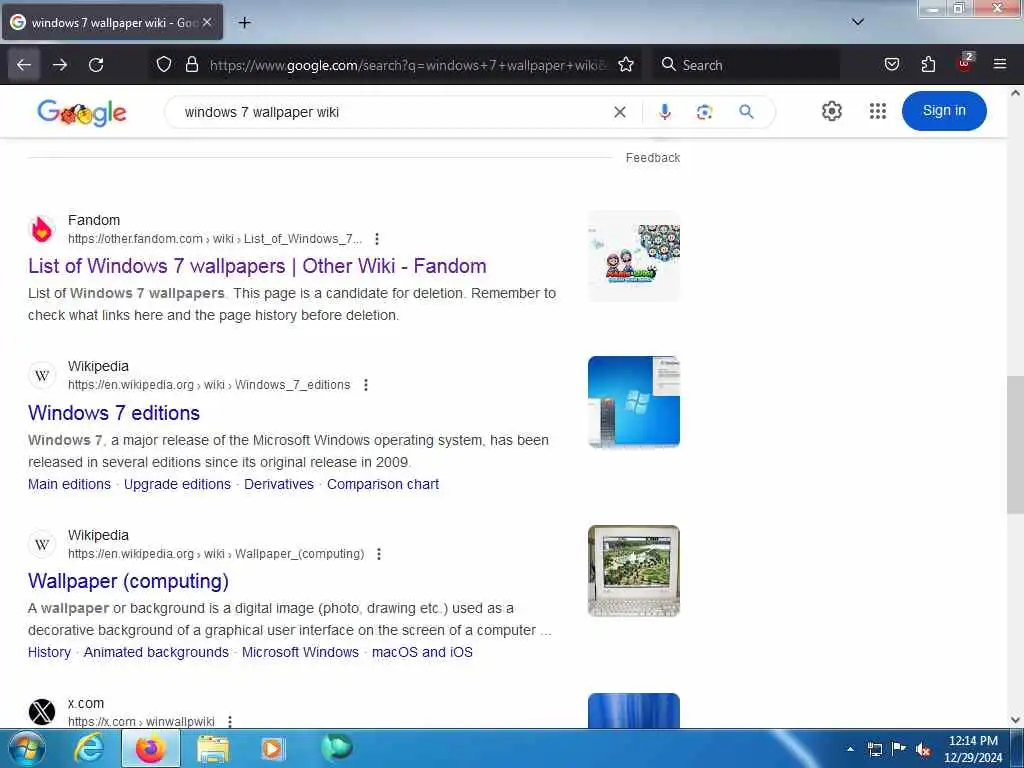
Task: Click the Sign in button
Action: (x=944, y=110)
